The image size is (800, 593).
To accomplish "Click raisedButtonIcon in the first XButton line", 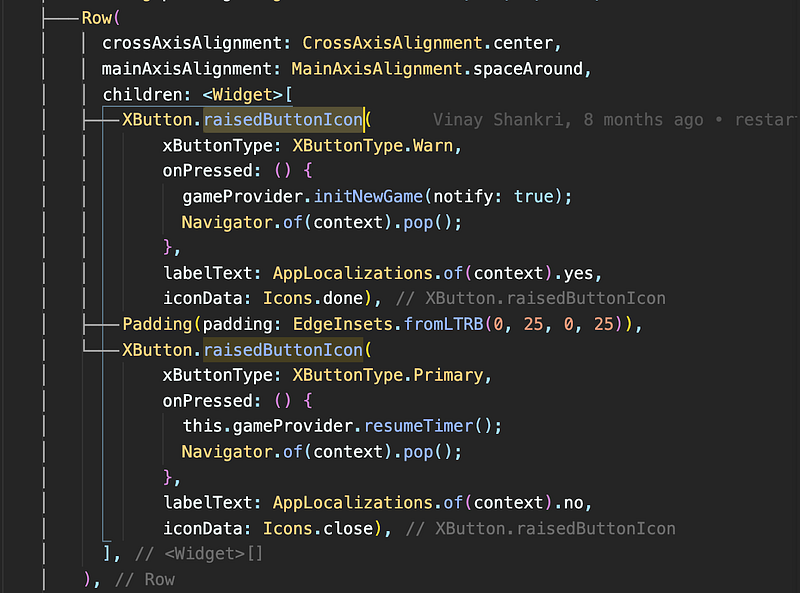I will [283, 119].
